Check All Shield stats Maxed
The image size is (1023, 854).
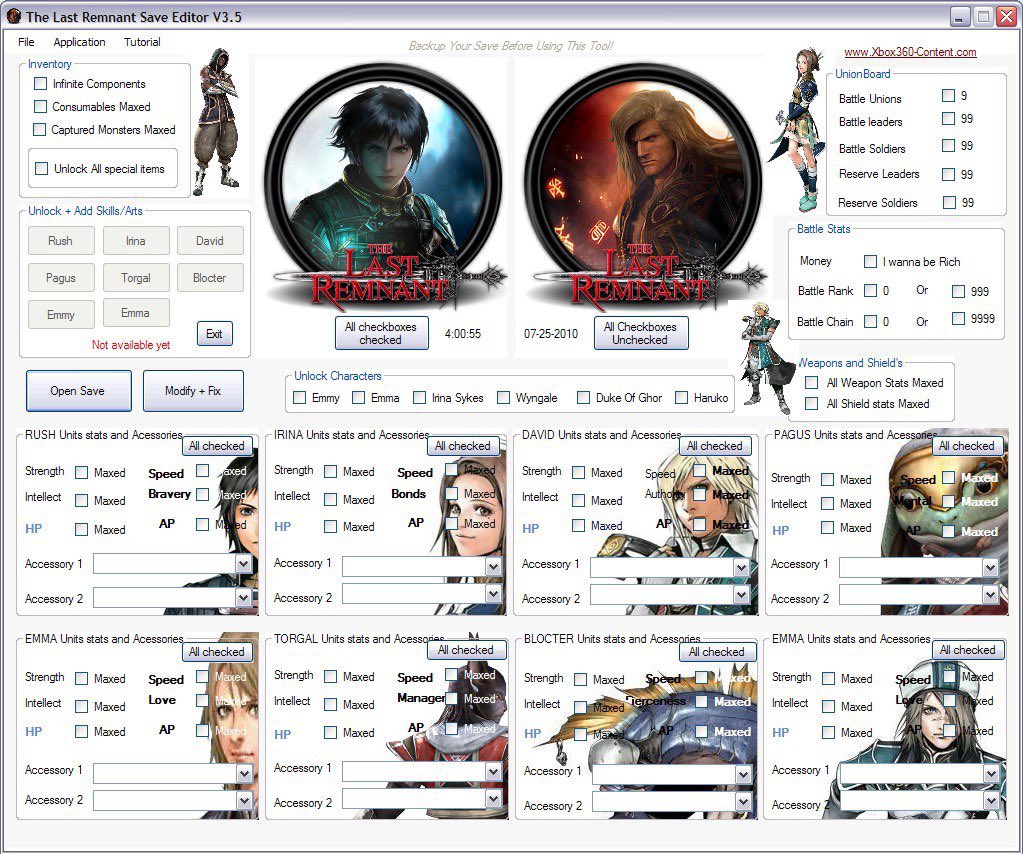click(812, 403)
